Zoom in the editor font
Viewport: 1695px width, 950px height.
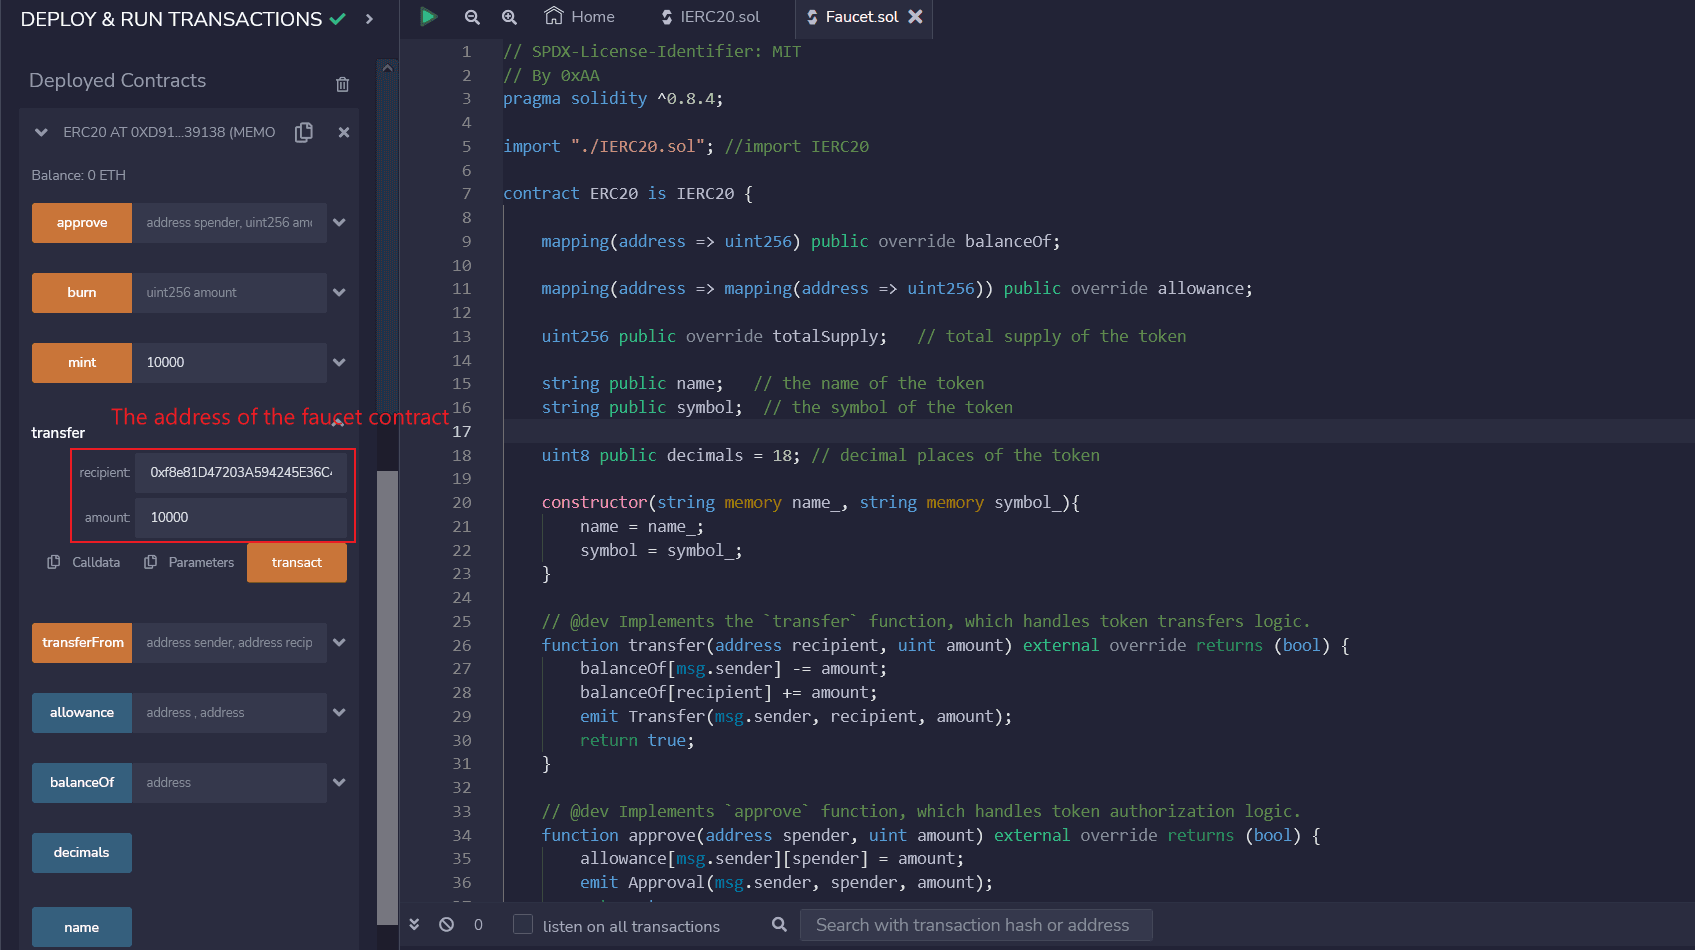pos(509,17)
